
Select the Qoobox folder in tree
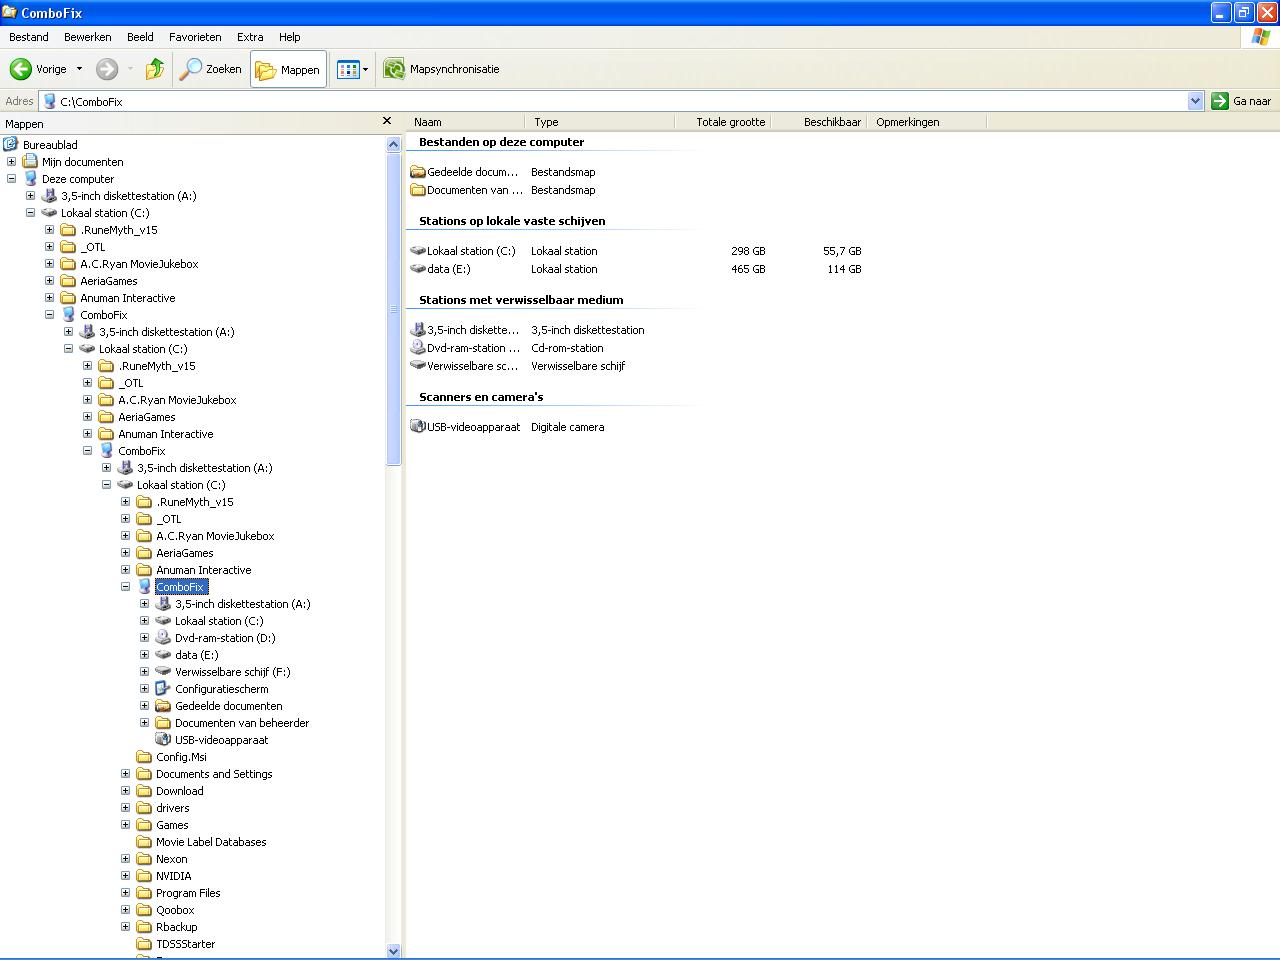[175, 910]
